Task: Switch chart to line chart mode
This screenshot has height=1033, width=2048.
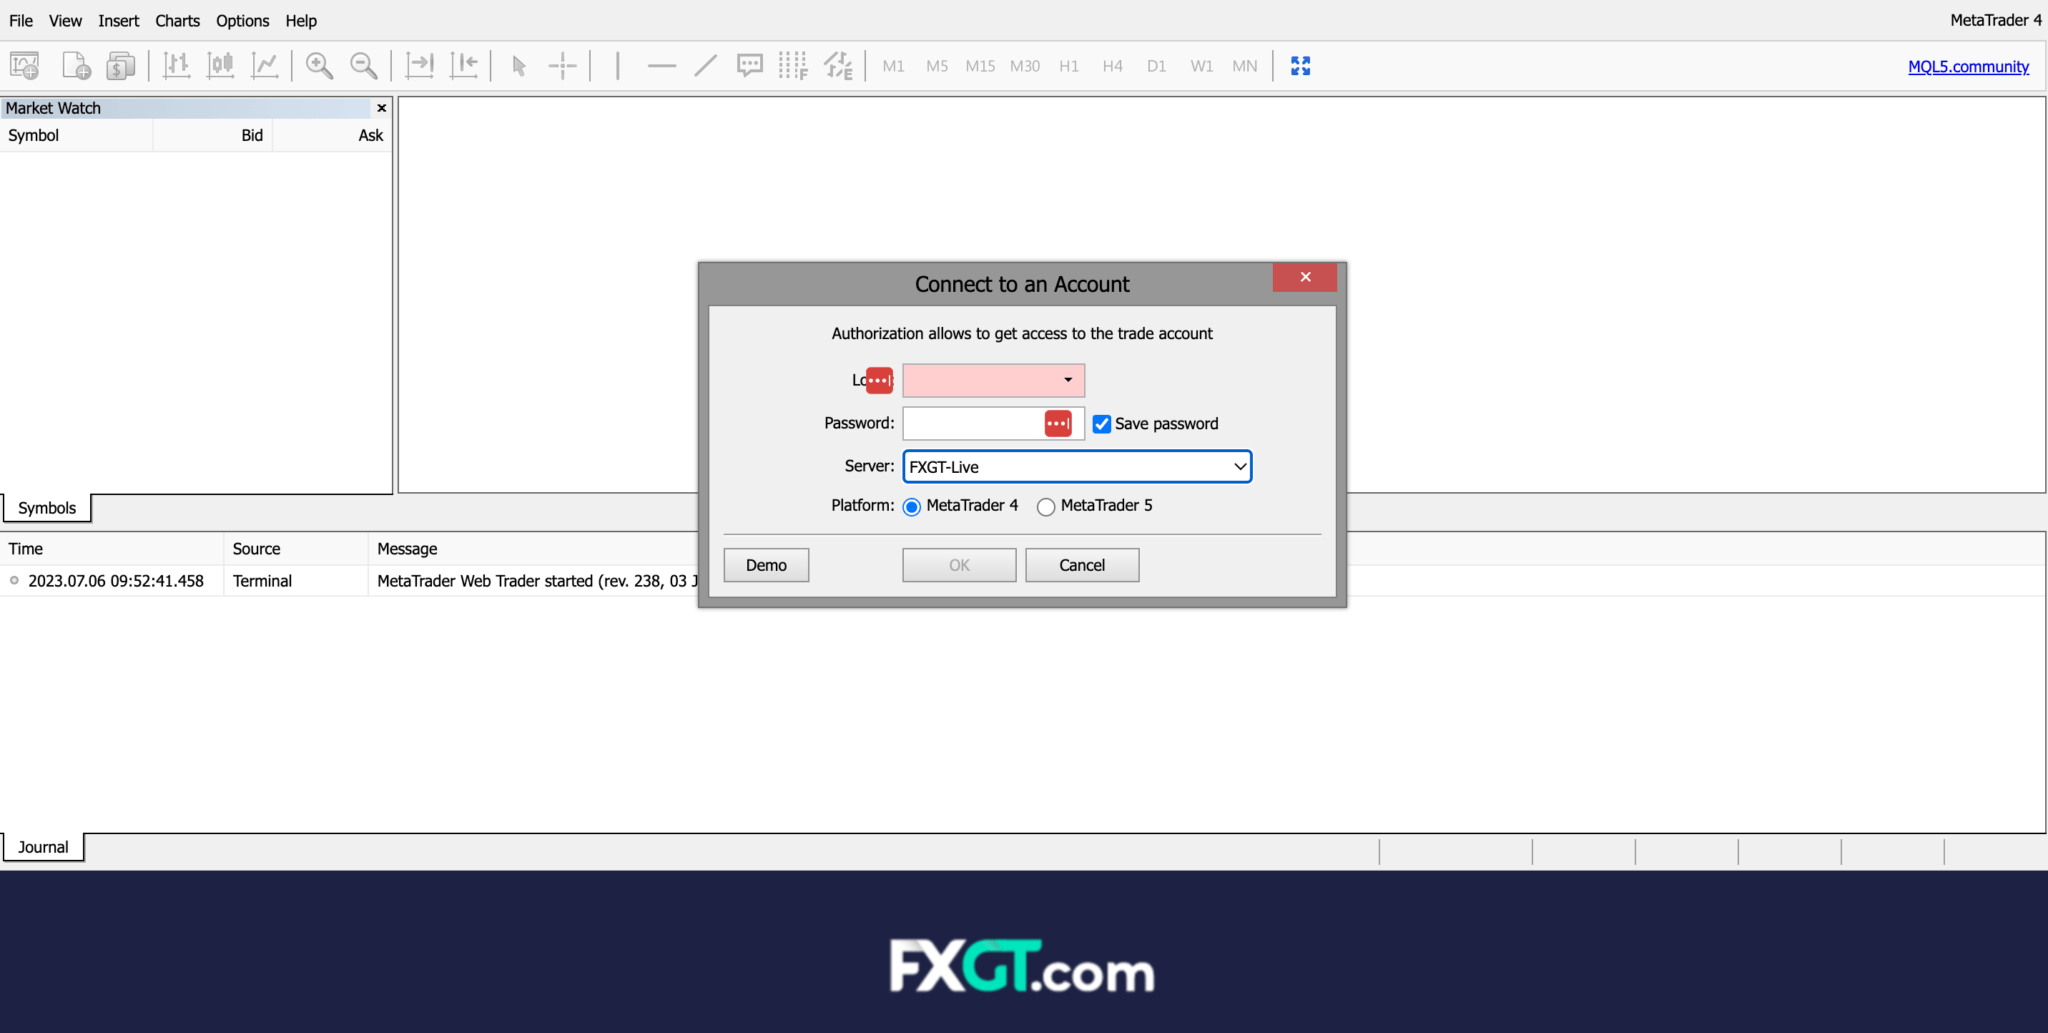Action: [265, 65]
